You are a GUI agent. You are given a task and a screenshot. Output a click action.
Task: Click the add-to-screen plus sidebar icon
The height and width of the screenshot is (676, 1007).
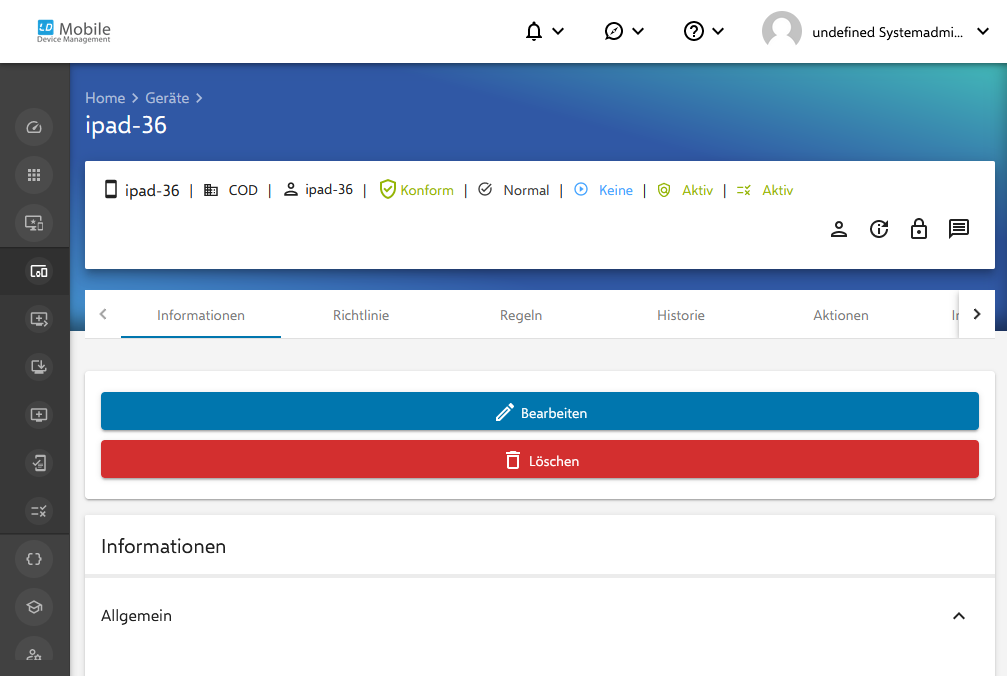point(39,415)
